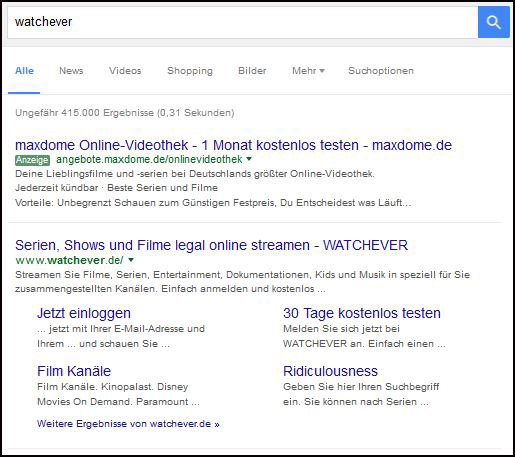Open the Videos tab
This screenshot has width=515, height=457.
pyautogui.click(x=125, y=71)
